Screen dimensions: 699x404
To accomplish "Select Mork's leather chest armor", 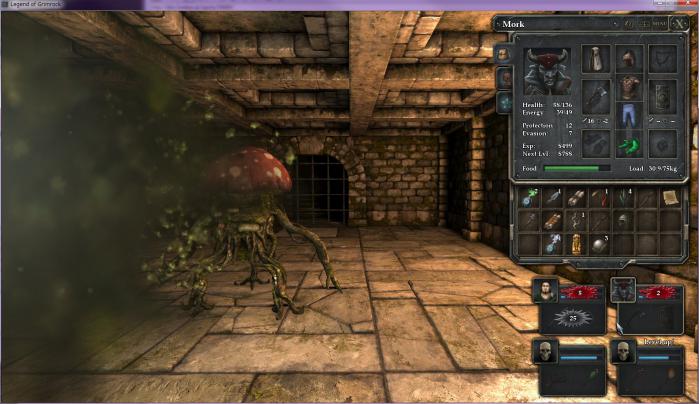I will click(x=629, y=87).
